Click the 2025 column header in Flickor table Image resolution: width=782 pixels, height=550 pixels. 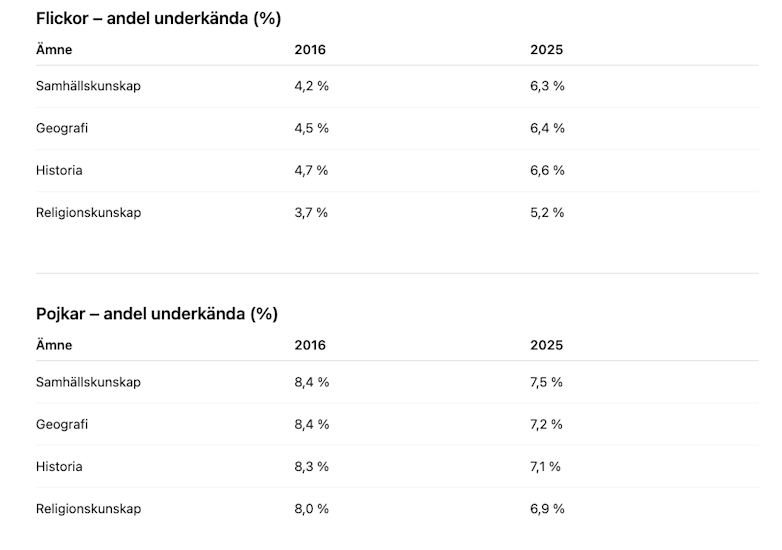(x=546, y=50)
